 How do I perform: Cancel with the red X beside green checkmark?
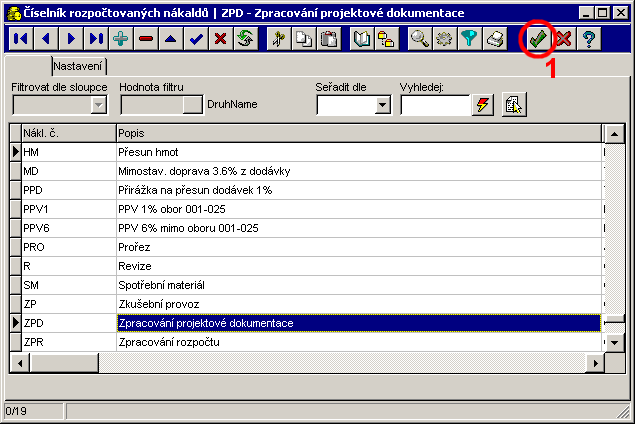pyautogui.click(x=564, y=39)
